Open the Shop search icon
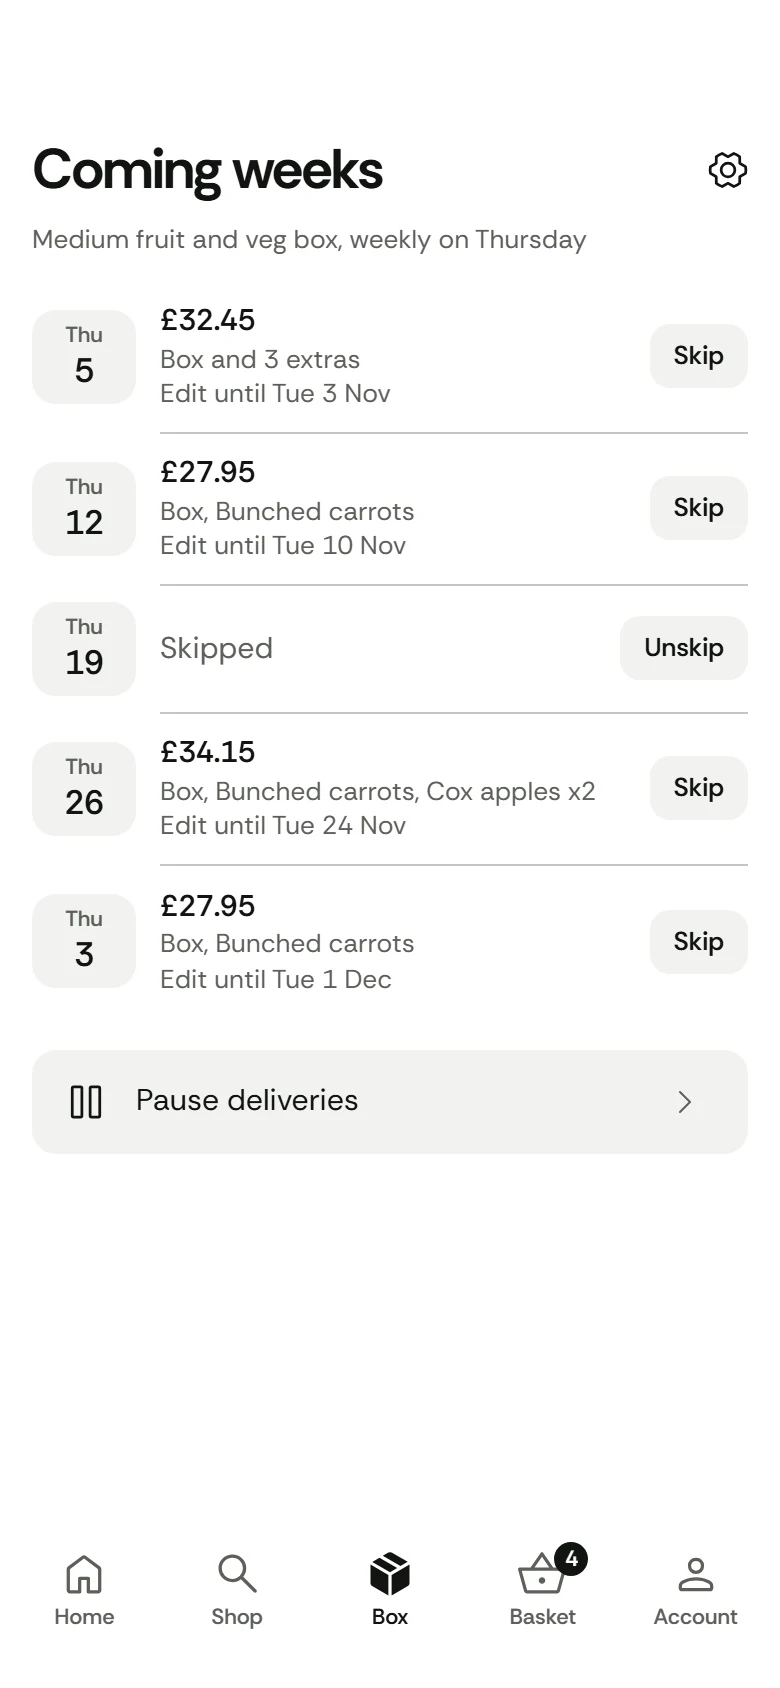The image size is (780, 1688). (237, 1574)
